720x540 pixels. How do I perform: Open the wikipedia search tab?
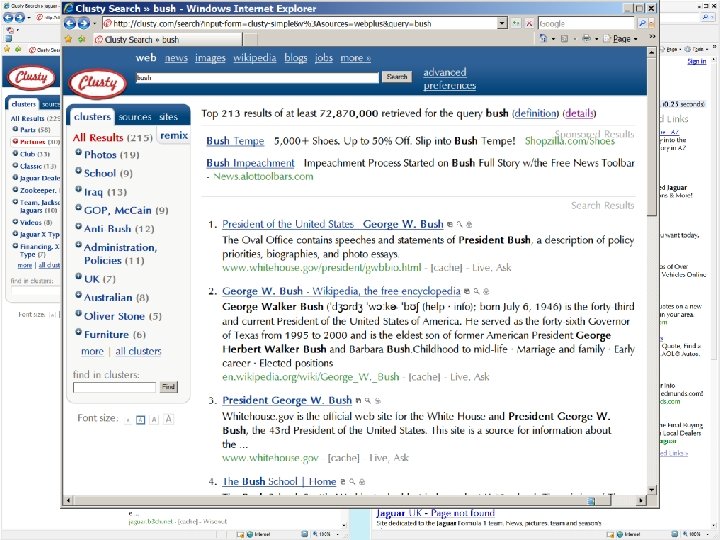(x=255, y=58)
